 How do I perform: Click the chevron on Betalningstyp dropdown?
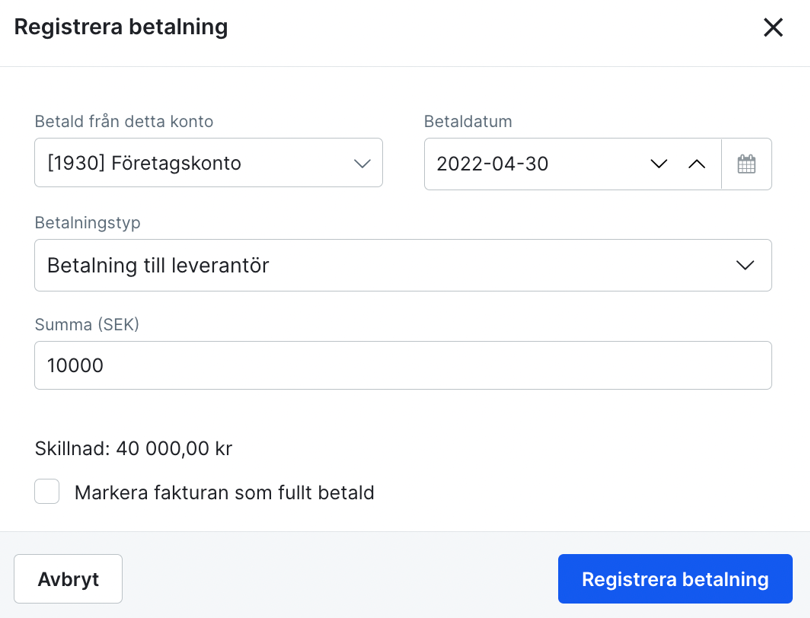pyautogui.click(x=744, y=265)
